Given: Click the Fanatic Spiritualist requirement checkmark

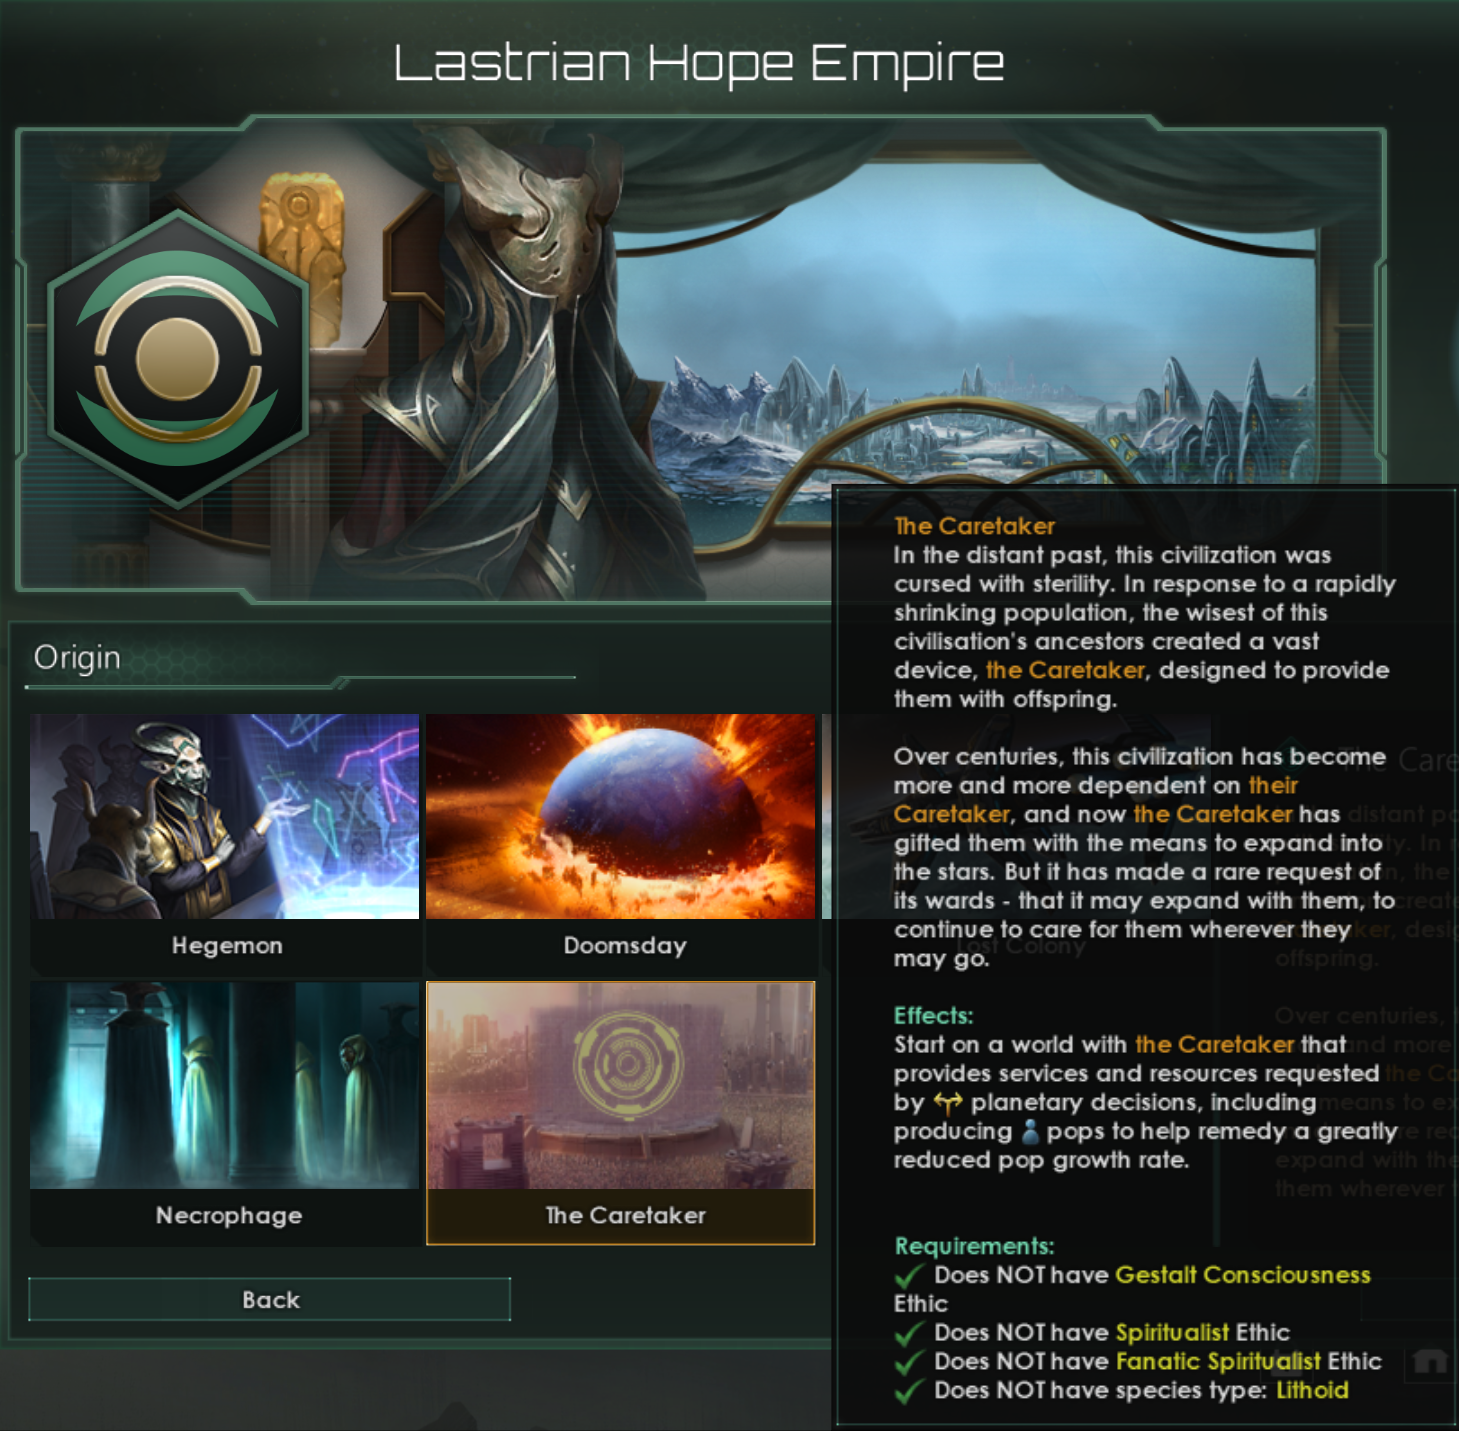Looking at the screenshot, I should (909, 1363).
